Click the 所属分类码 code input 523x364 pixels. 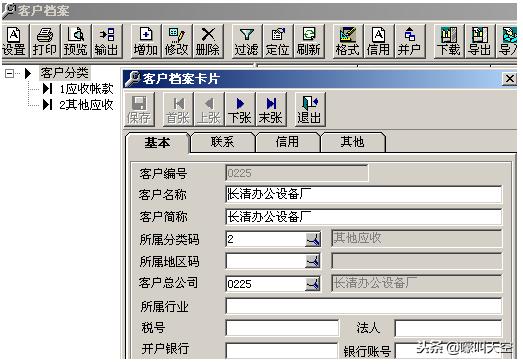tap(266, 240)
